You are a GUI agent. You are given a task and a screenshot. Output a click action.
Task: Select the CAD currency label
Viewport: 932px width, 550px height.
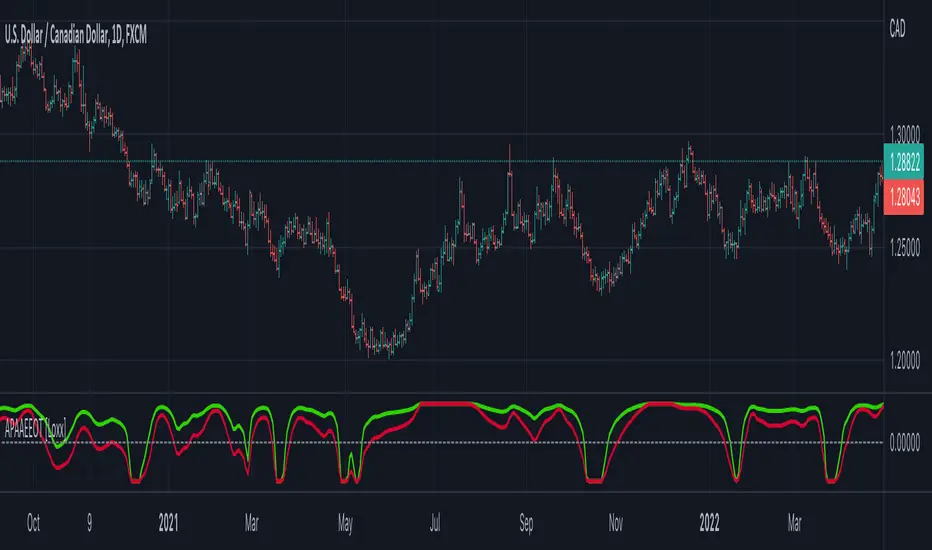897,29
